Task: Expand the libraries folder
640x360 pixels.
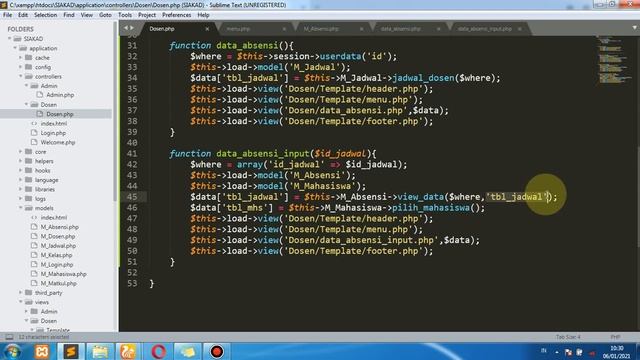Action: (x=21, y=189)
